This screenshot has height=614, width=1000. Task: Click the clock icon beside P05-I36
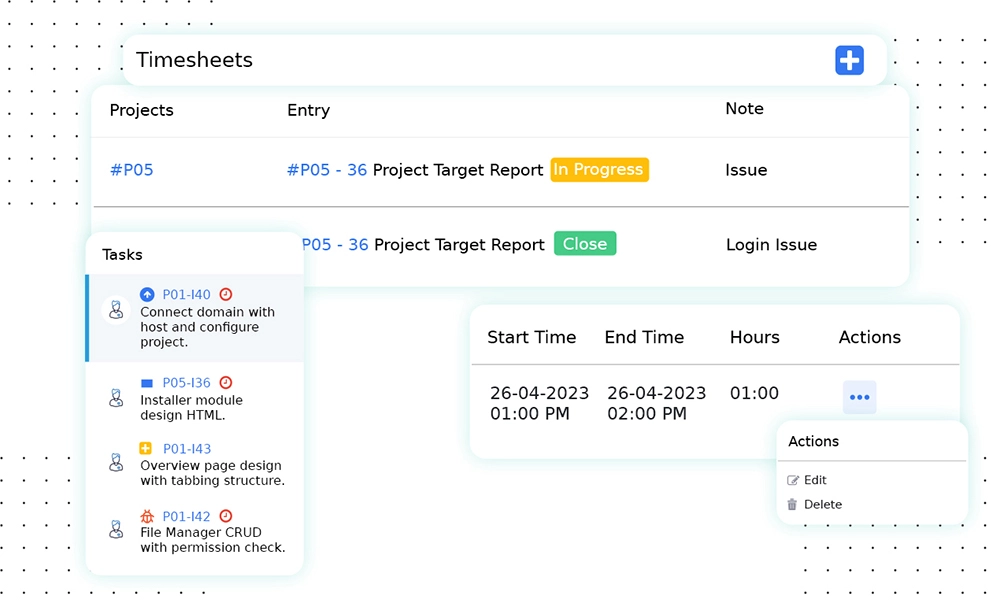coord(226,383)
